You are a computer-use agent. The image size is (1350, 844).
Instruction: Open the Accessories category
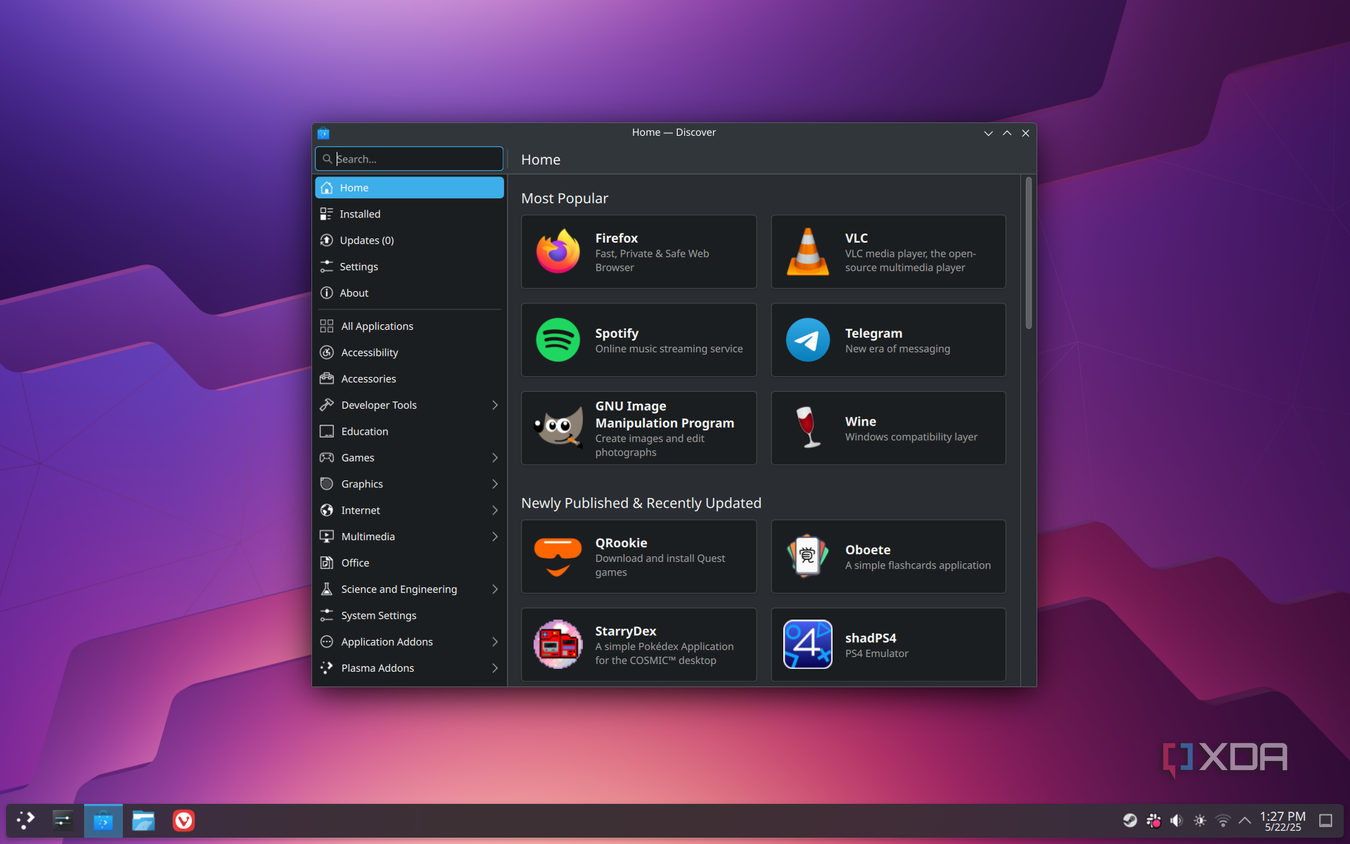pos(409,379)
